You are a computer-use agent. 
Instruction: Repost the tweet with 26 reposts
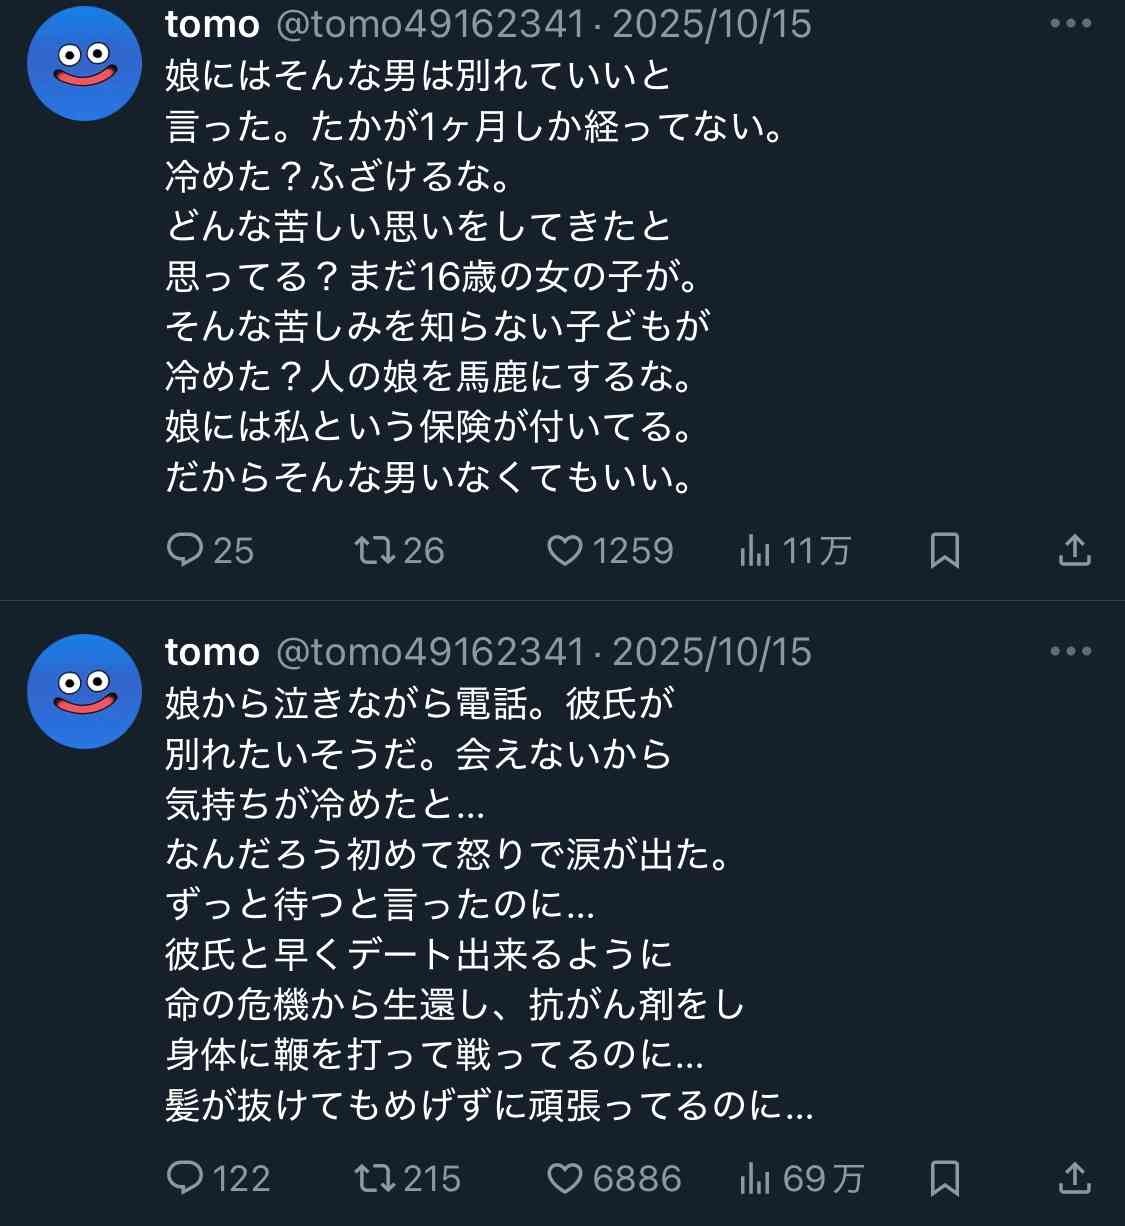tap(375, 550)
